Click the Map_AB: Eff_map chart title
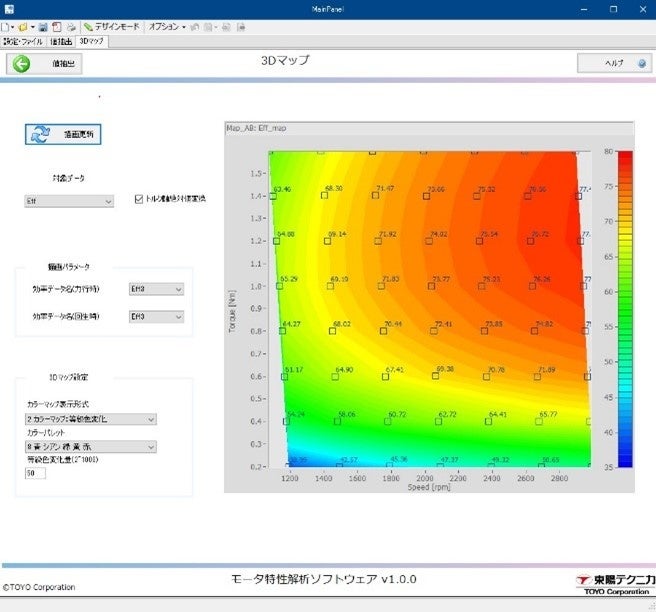 256,128
